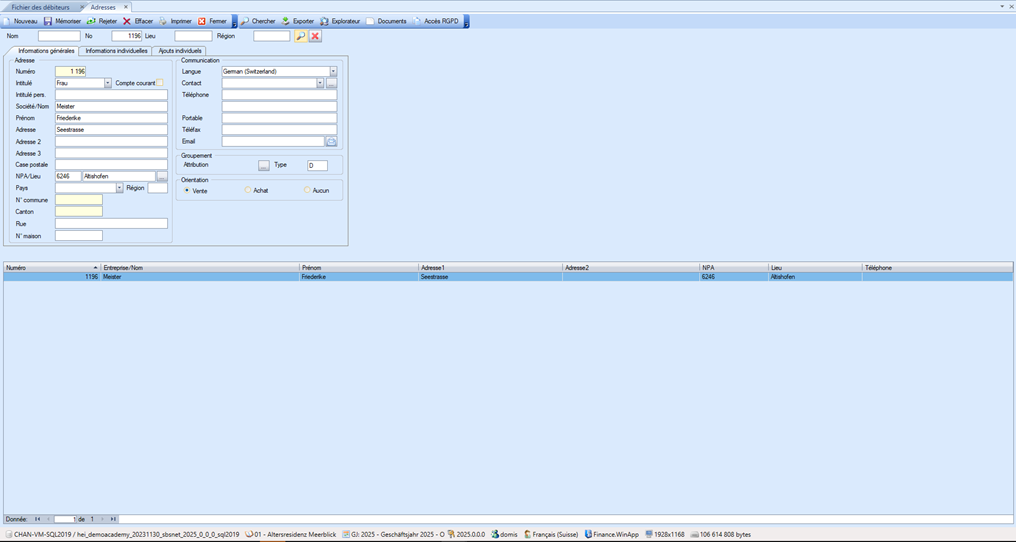
Task: Open Documents from the toolbar
Action: click(386, 21)
